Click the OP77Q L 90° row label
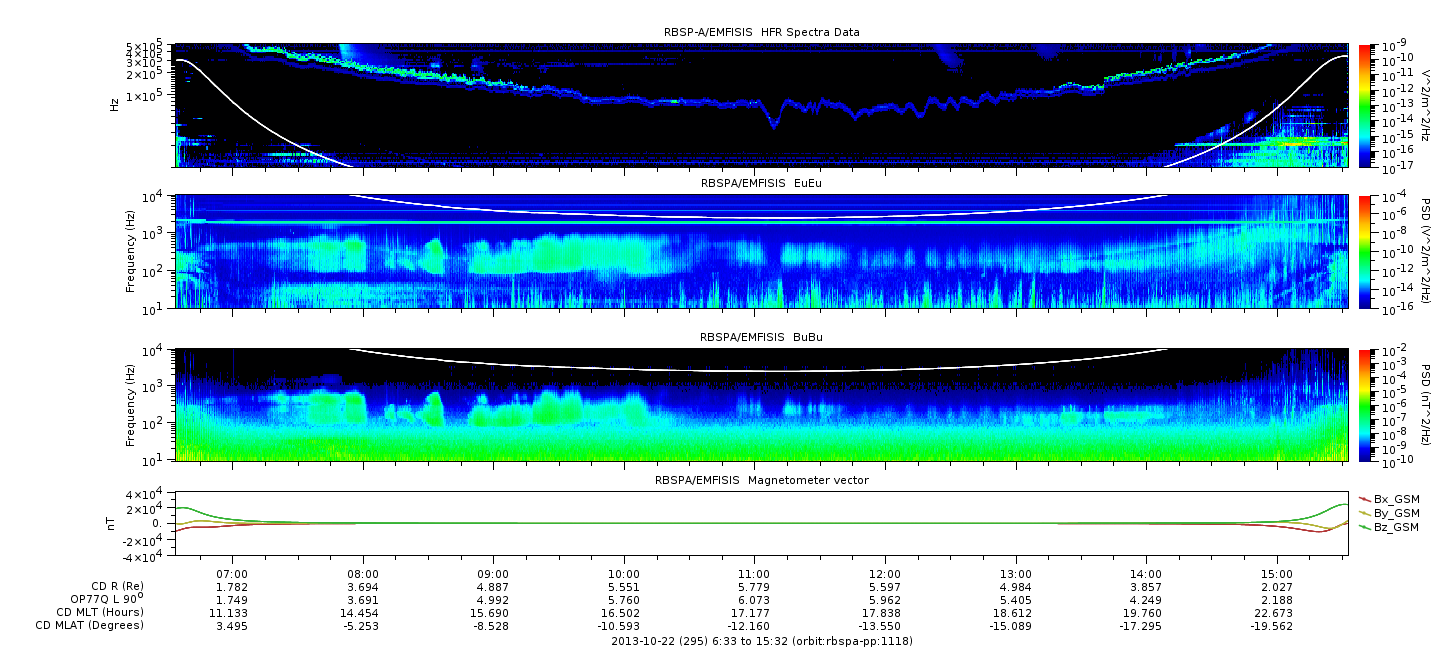This screenshot has height=658, width=1447. [x=105, y=599]
